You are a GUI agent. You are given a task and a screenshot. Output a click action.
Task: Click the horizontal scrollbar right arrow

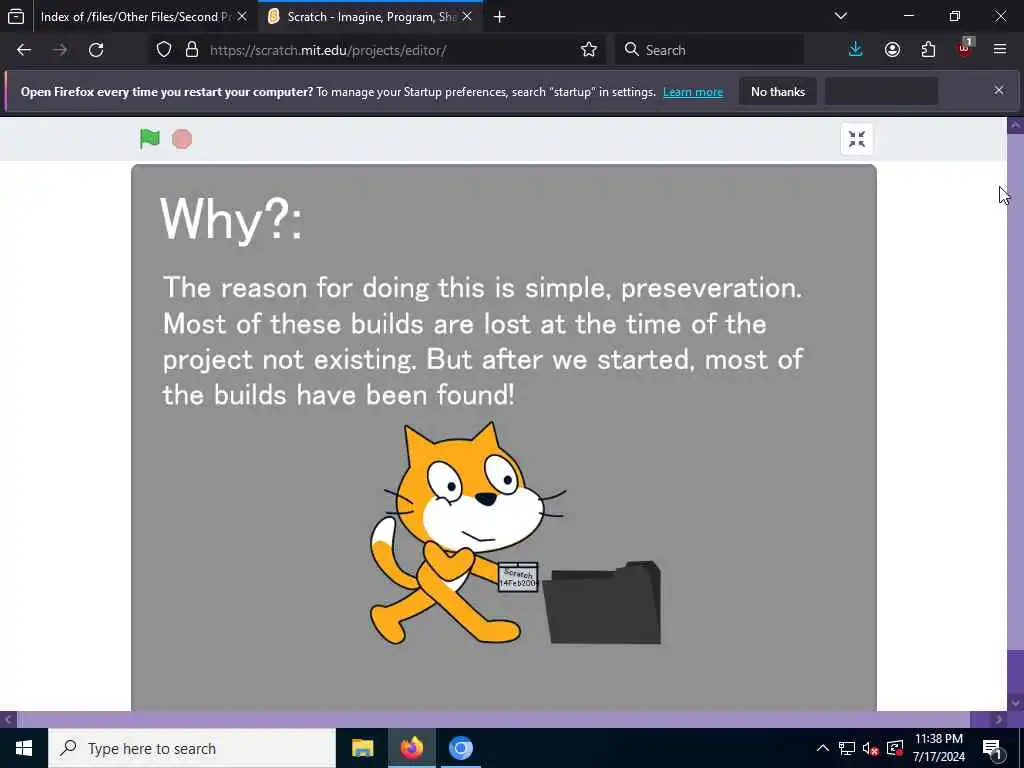tap(999, 720)
